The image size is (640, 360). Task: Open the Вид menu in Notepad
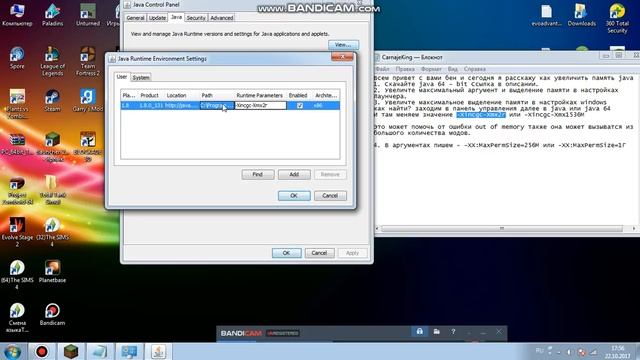(x=453, y=69)
